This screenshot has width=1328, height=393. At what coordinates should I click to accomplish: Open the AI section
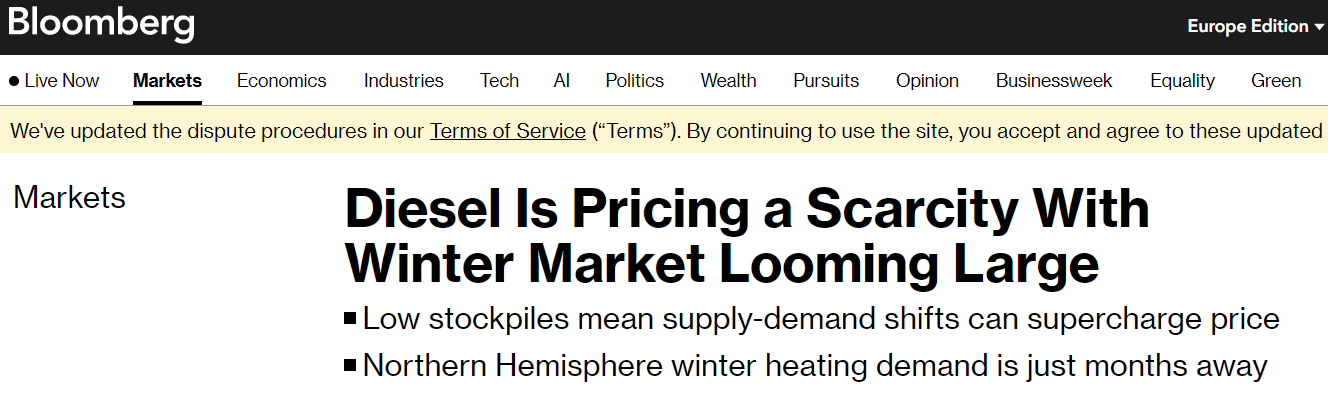coord(562,81)
